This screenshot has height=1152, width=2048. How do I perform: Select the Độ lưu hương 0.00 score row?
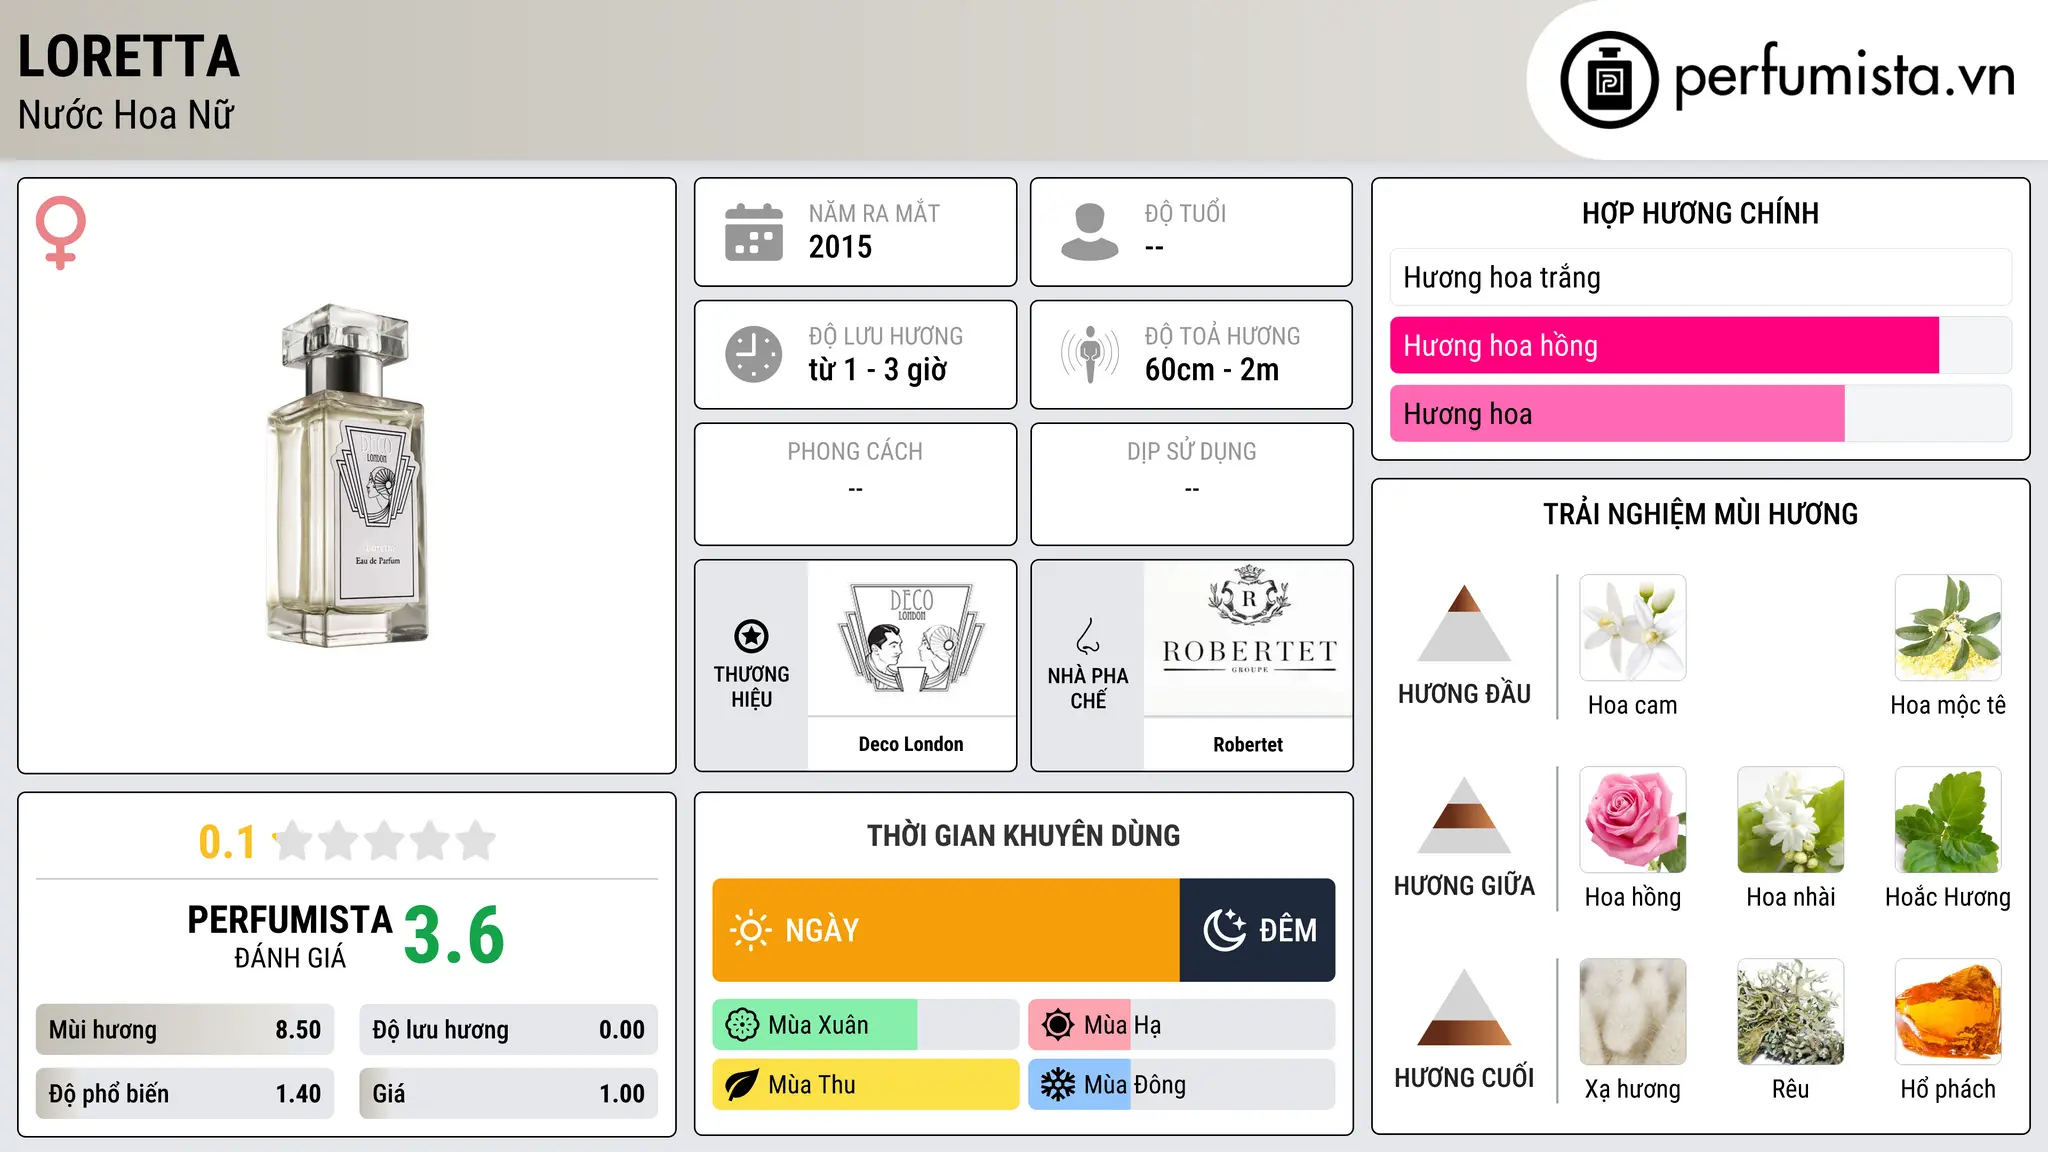(508, 1030)
